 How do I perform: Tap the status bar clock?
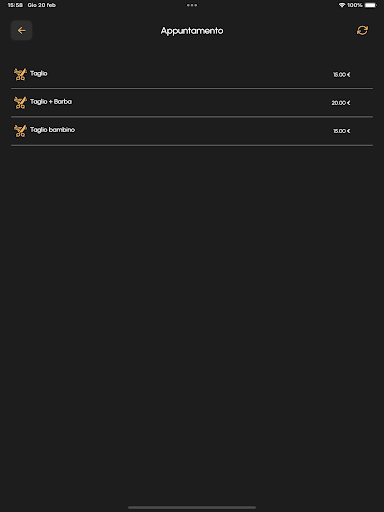(x=15, y=5)
